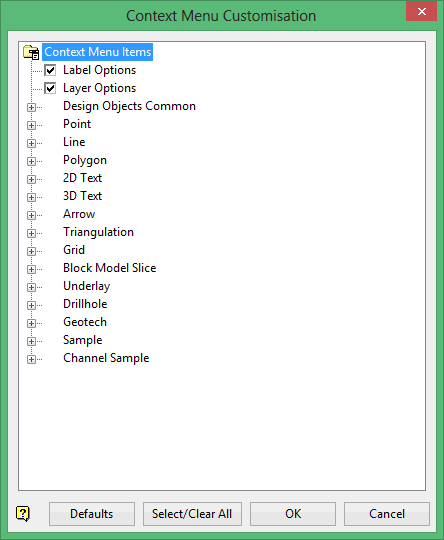444x540 pixels.
Task: Expand the Design Objects Common node
Action: click(31, 107)
